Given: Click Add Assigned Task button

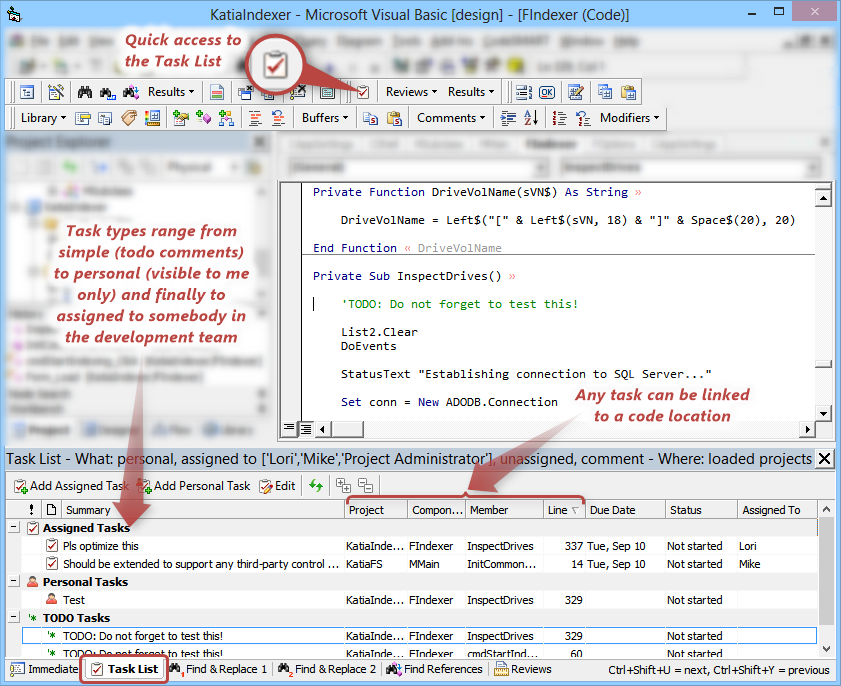Looking at the screenshot, I should click(x=71, y=486).
